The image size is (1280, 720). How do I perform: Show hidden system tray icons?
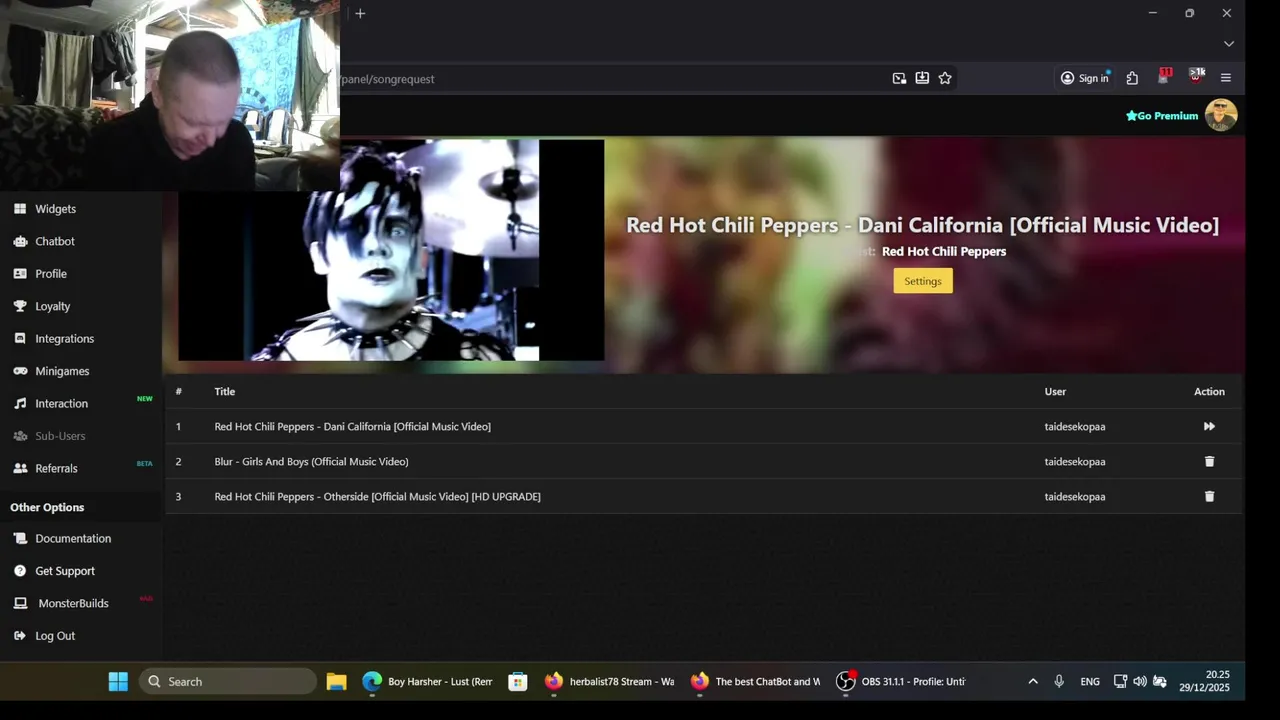1033,681
